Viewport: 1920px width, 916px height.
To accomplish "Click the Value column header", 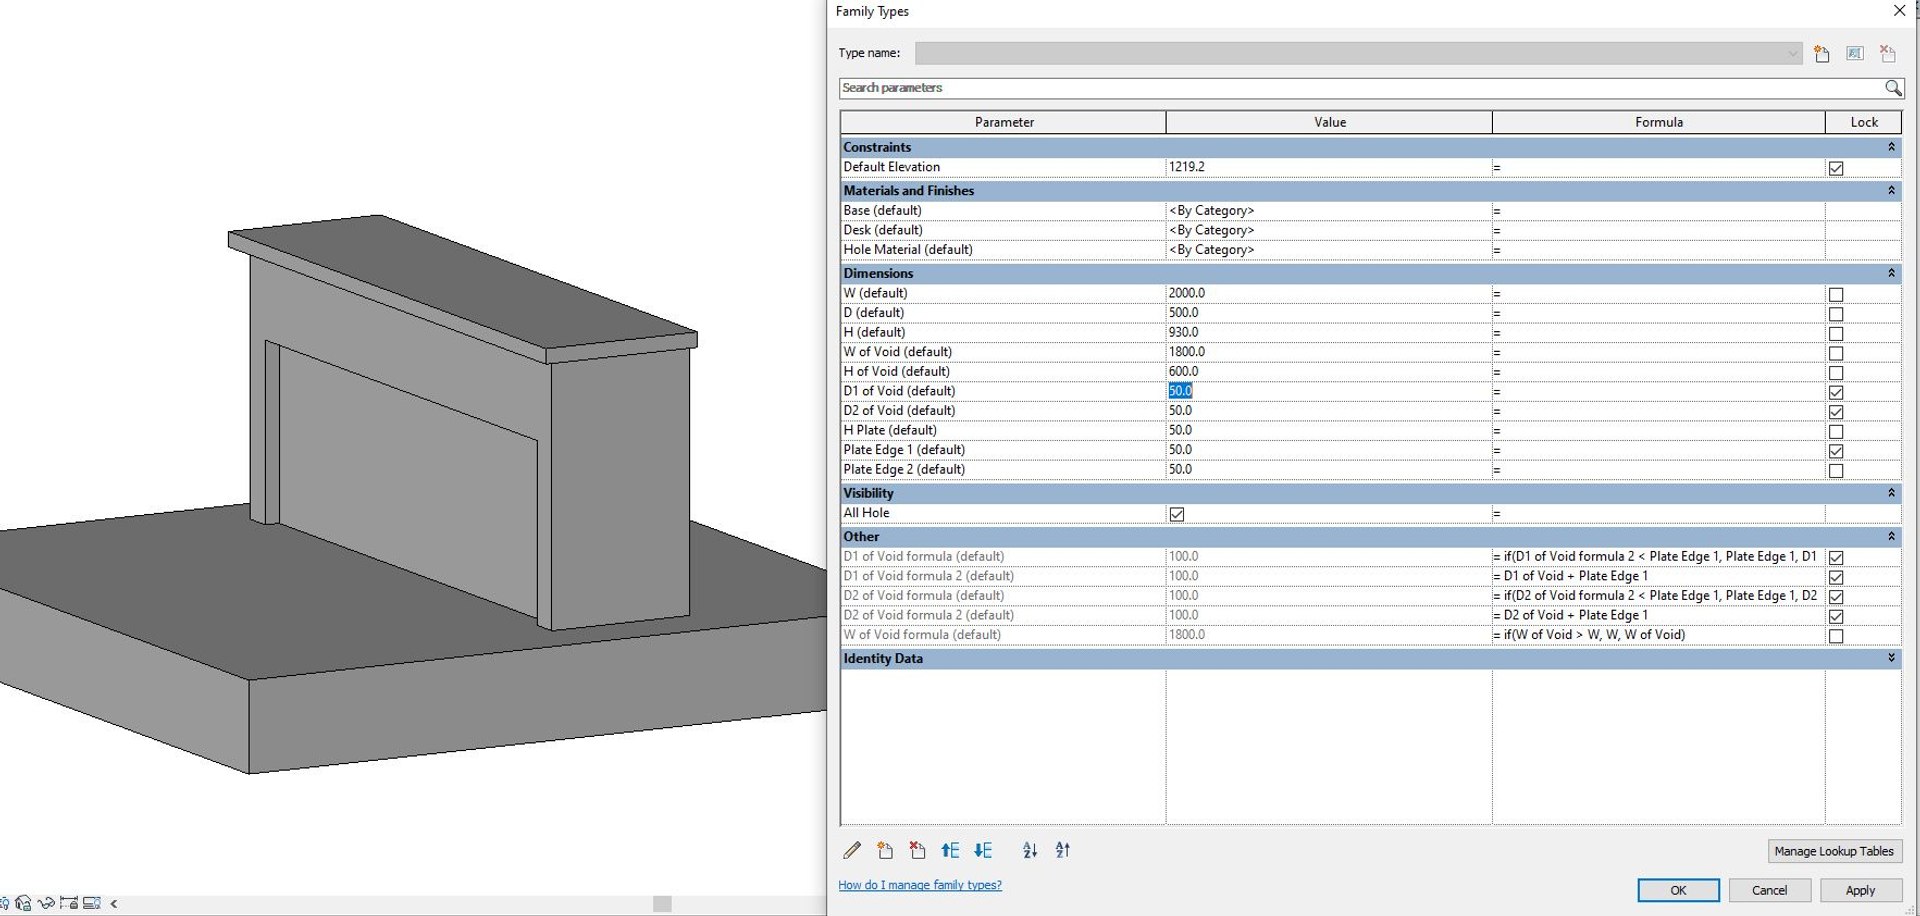I will pos(1329,122).
